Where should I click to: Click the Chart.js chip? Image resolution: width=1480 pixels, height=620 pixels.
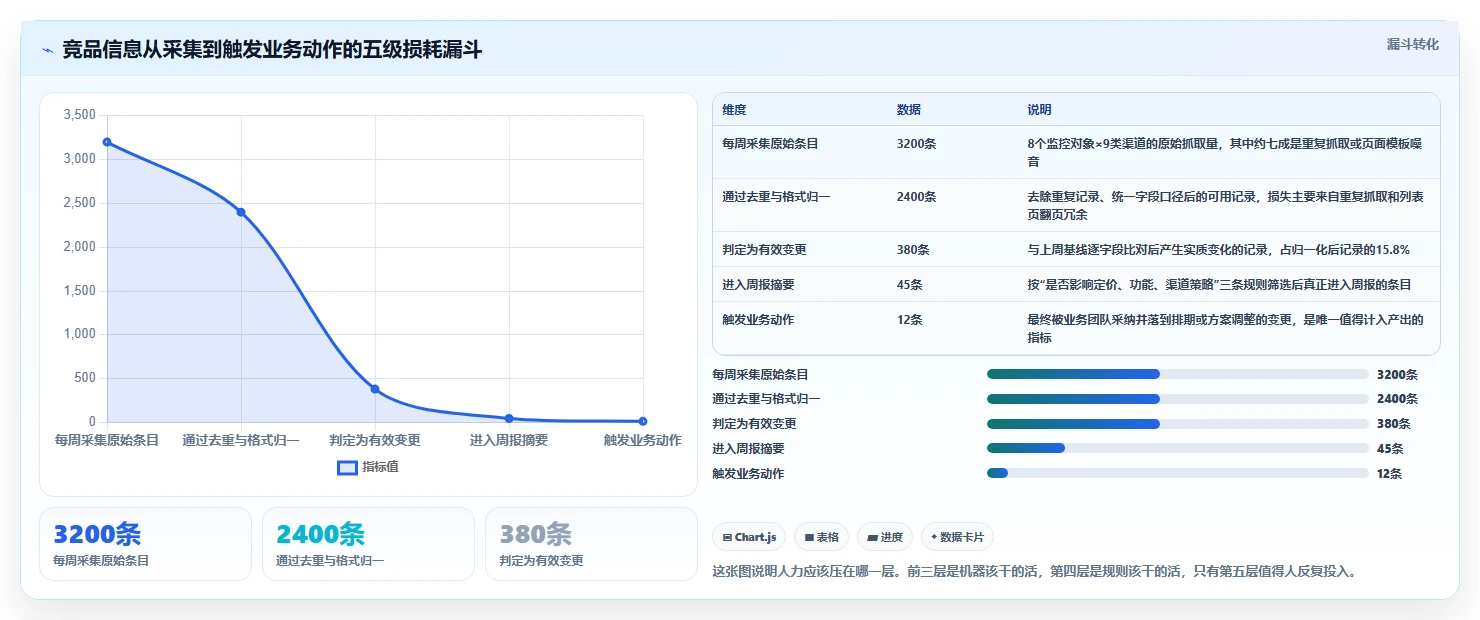[x=749, y=537]
